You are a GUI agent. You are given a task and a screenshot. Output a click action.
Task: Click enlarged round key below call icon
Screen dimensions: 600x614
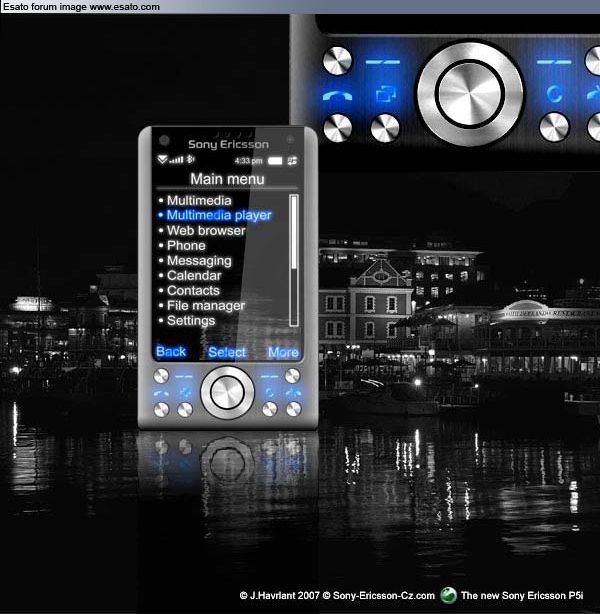[337, 128]
